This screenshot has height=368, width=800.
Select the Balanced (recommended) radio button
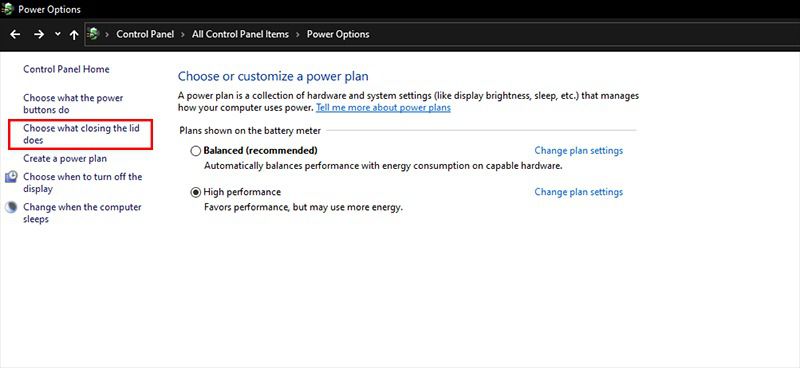tap(195, 151)
